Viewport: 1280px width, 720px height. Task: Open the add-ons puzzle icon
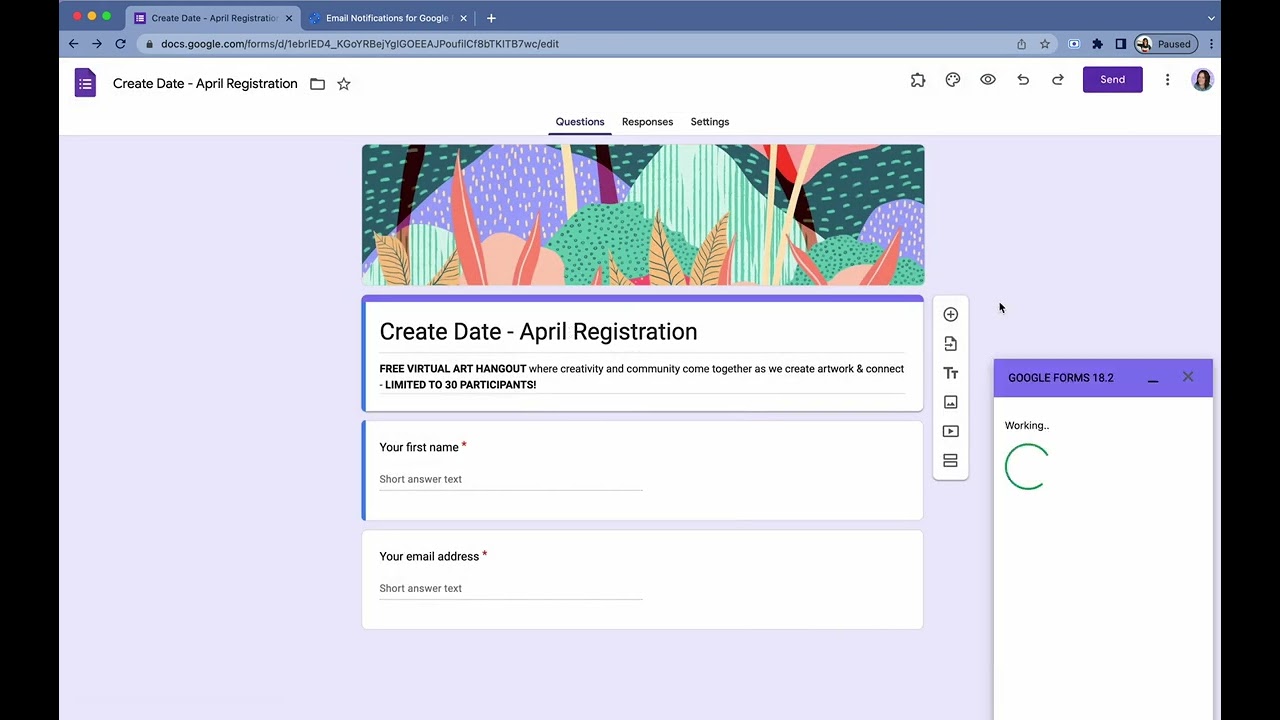click(918, 80)
